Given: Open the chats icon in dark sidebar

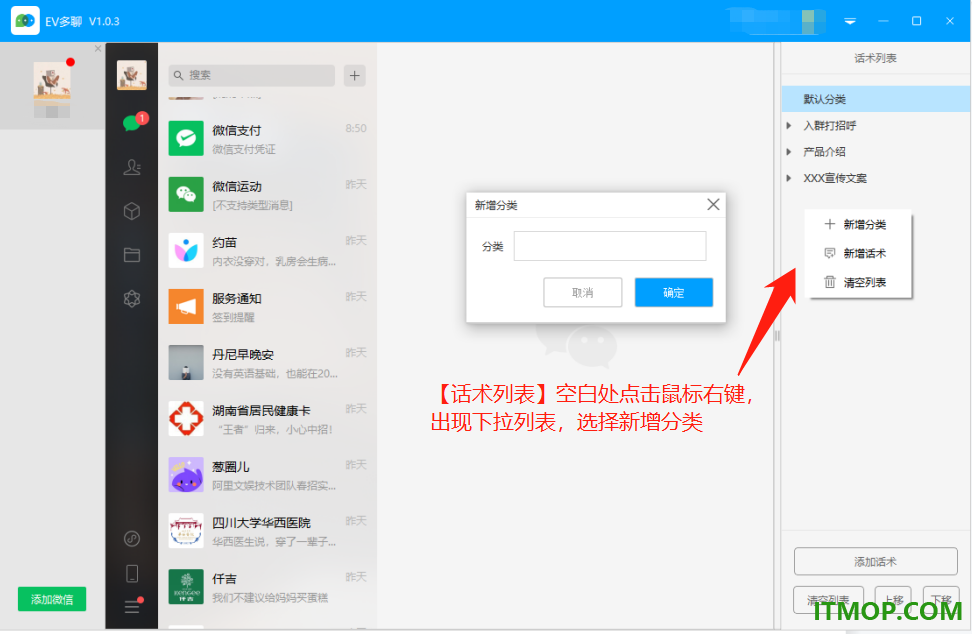Looking at the screenshot, I should click(133, 122).
